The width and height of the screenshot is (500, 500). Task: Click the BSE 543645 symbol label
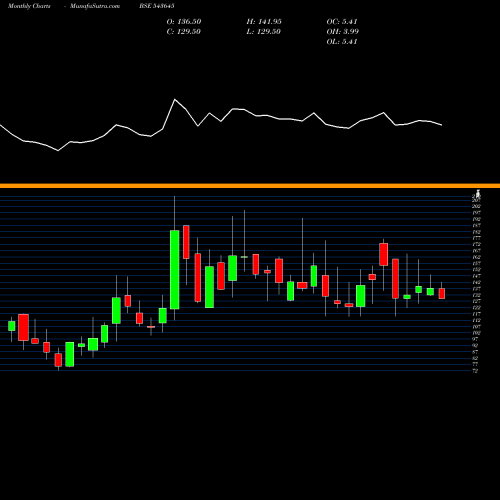pos(157,6)
